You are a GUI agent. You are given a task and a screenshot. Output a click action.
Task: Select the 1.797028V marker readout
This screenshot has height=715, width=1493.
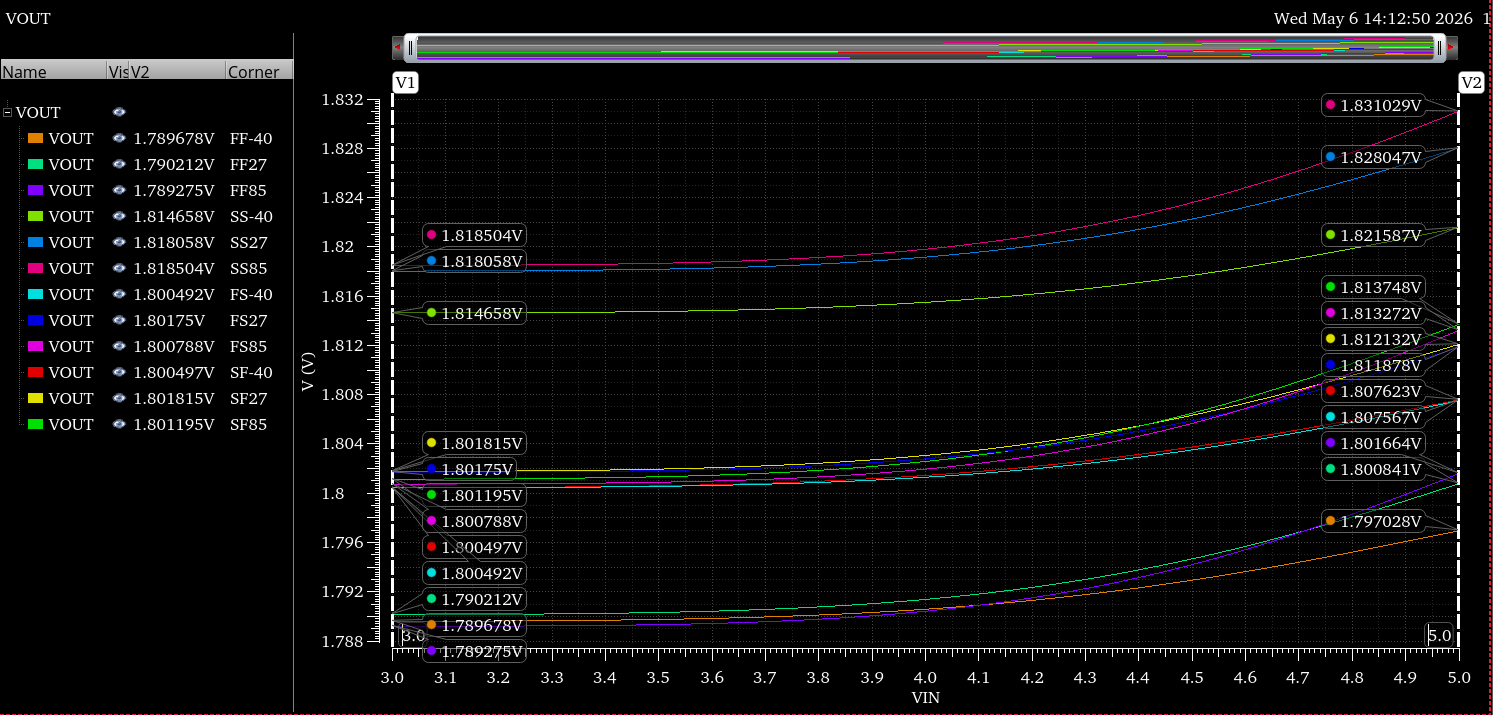pos(1372,521)
